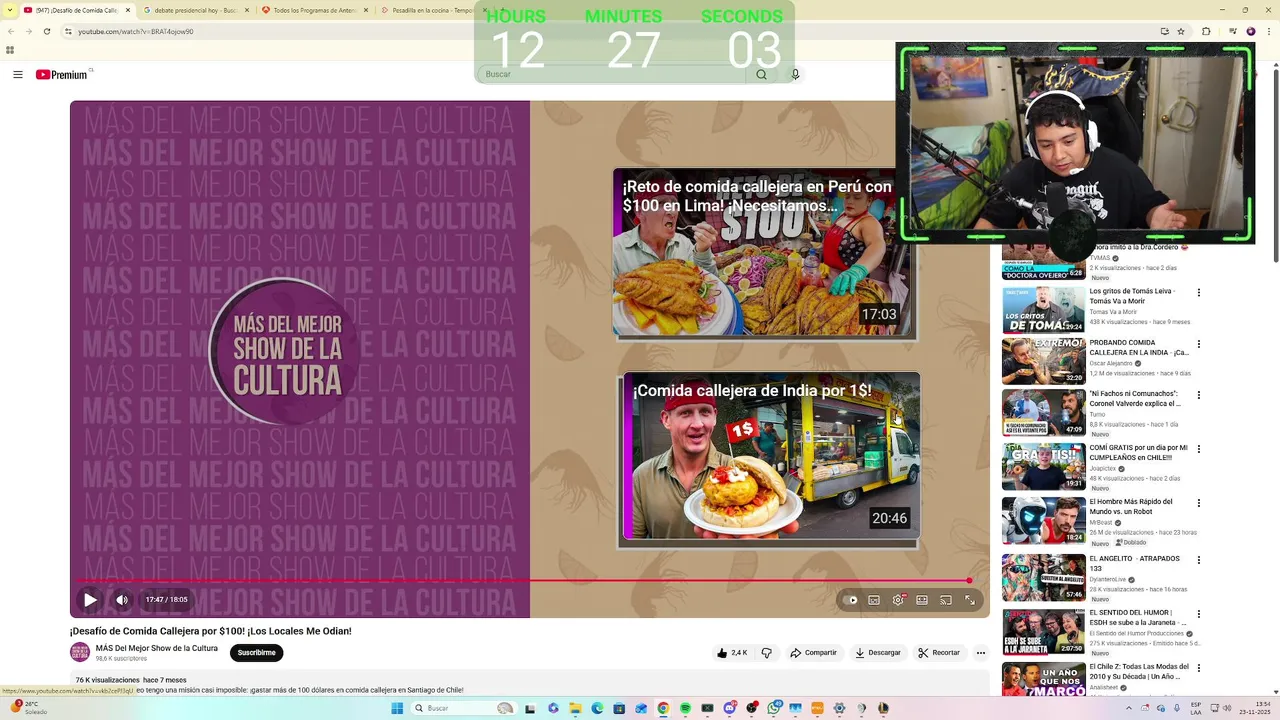Open Los gritos de Tomás Leiva thumbnail
Viewport: 1280px width, 720px height.
pos(1044,310)
